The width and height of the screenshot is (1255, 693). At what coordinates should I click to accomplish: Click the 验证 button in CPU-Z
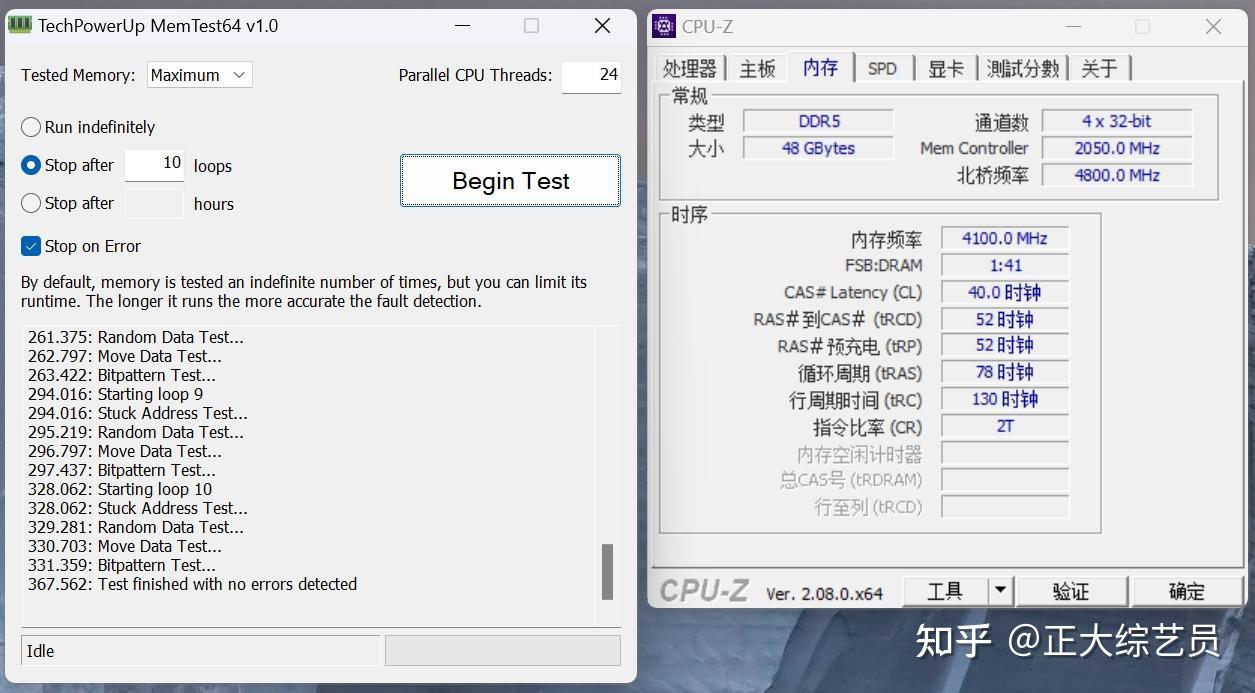pos(1070,591)
